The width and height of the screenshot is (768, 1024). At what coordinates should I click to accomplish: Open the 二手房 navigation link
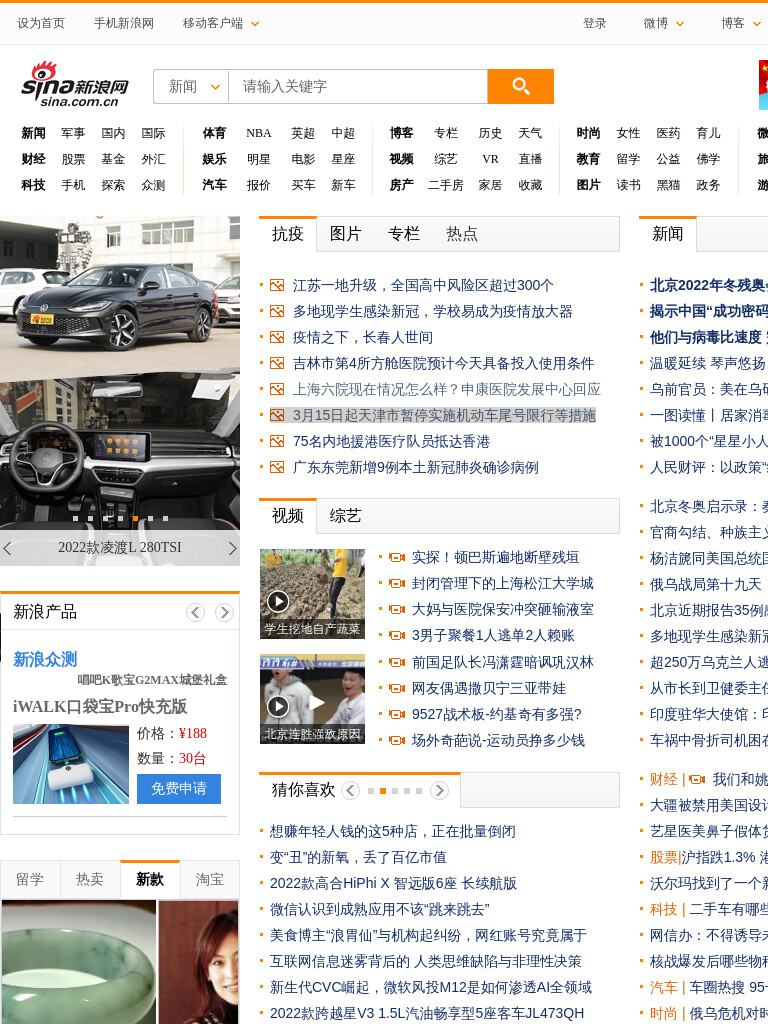[445, 185]
